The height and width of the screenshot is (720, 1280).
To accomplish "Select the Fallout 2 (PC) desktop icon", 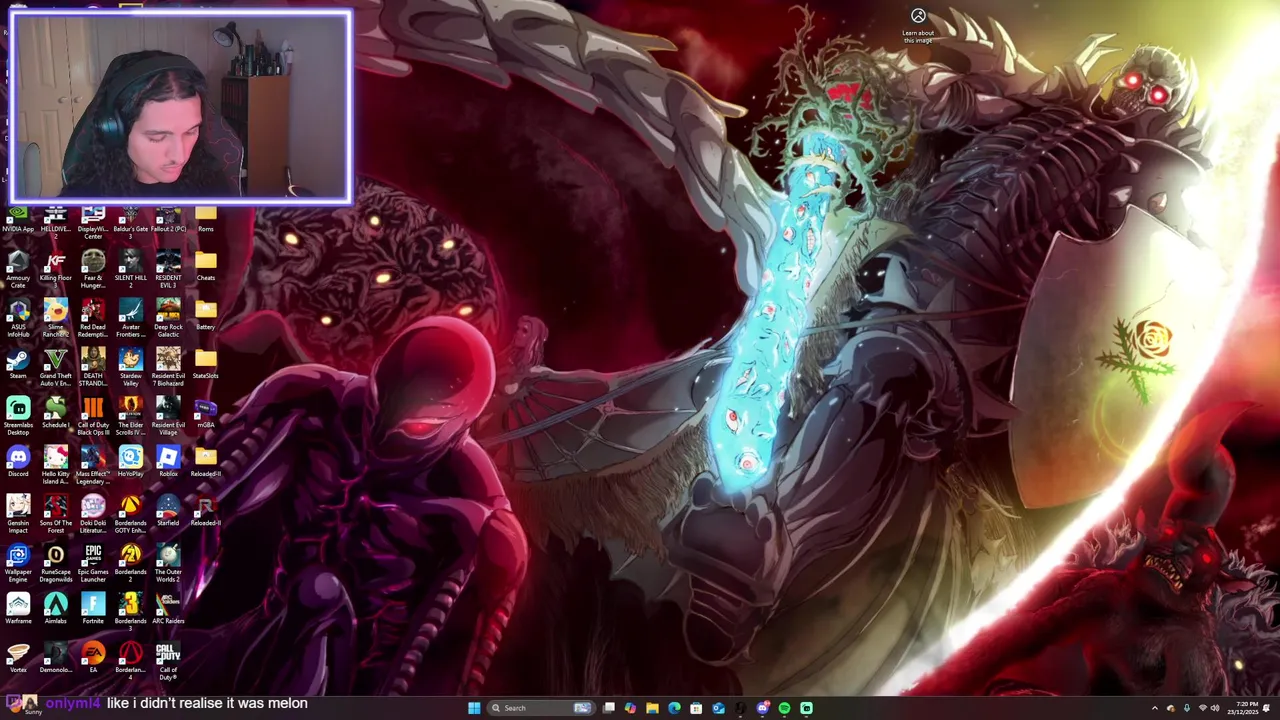I will (168, 219).
